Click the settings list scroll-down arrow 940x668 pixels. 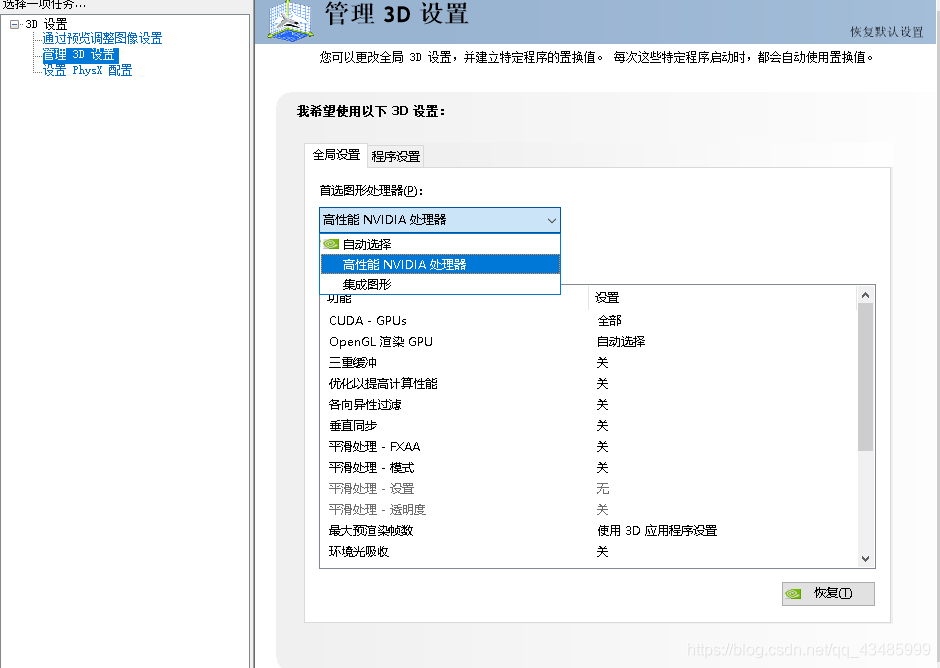click(x=865, y=559)
